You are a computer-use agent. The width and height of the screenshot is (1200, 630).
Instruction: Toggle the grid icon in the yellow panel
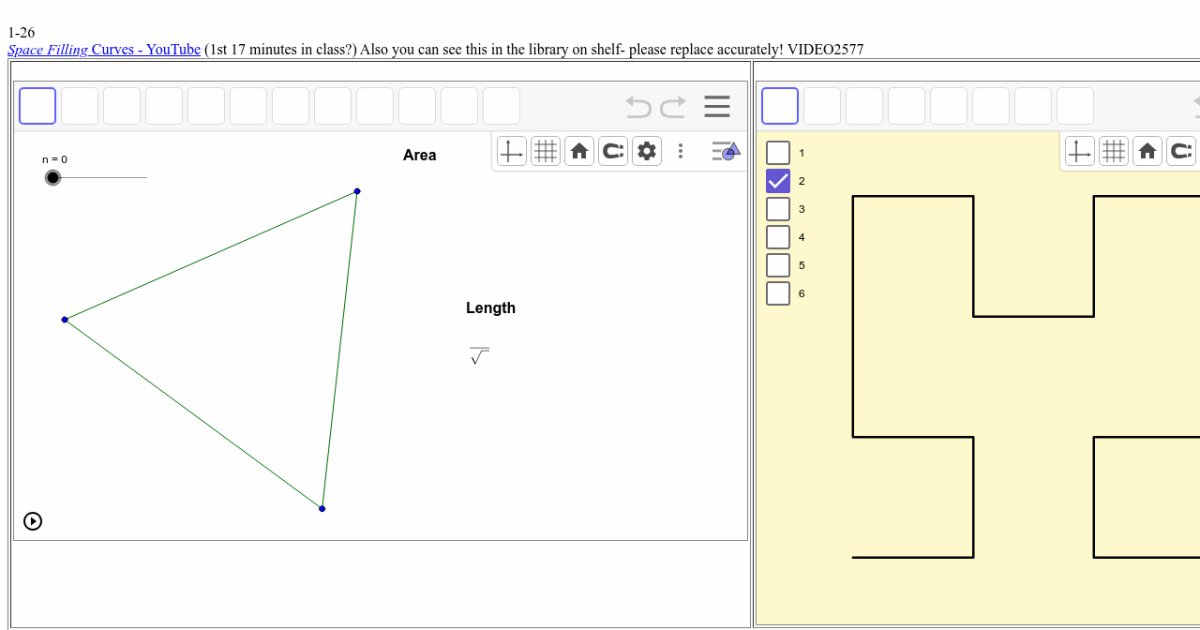(1112, 151)
